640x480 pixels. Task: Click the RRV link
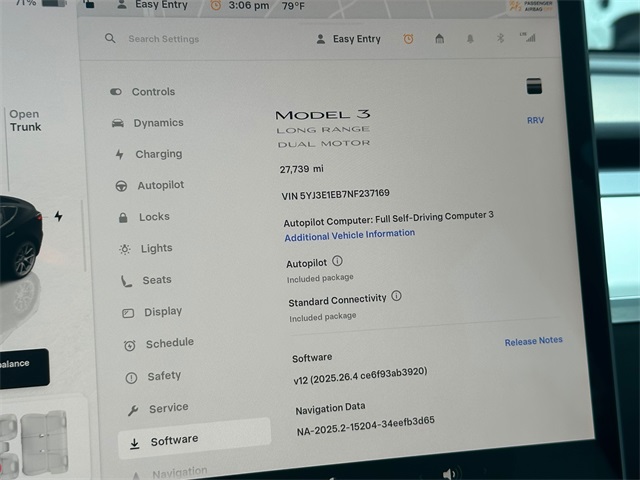tap(535, 120)
